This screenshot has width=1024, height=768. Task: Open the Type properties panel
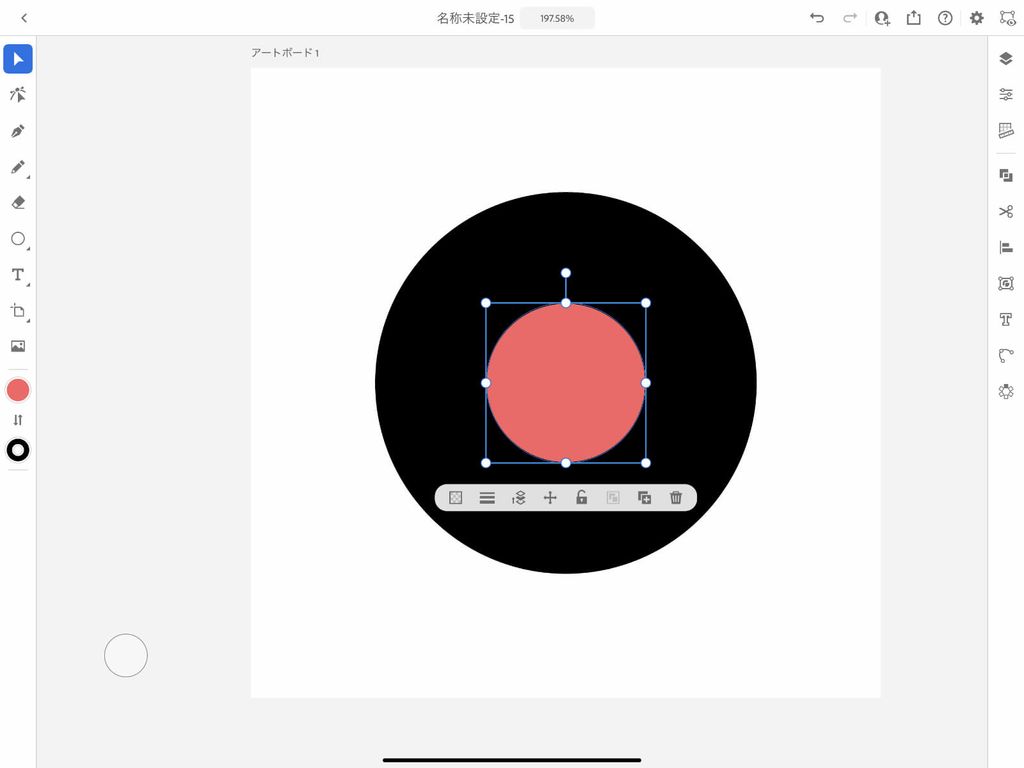pos(1006,319)
